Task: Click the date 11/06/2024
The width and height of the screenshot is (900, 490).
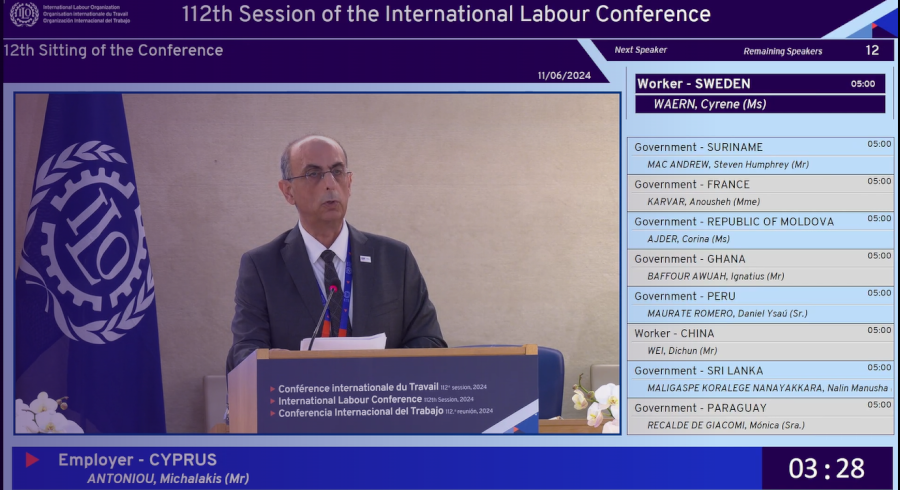Action: click(x=564, y=75)
